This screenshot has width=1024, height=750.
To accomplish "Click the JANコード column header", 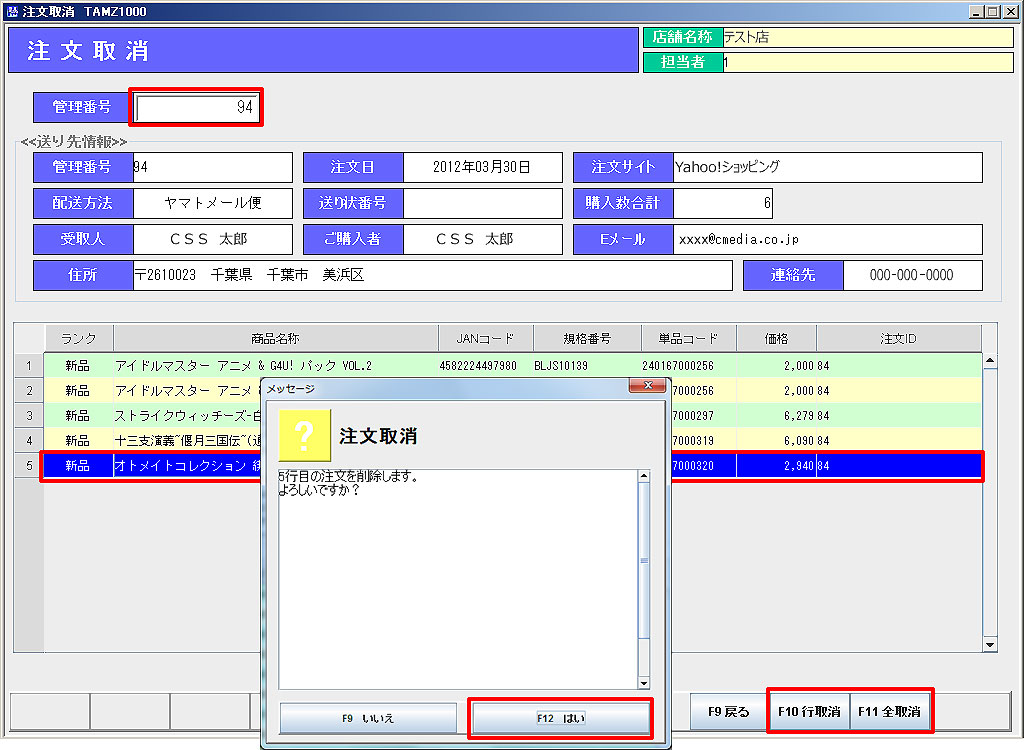I will click(485, 339).
